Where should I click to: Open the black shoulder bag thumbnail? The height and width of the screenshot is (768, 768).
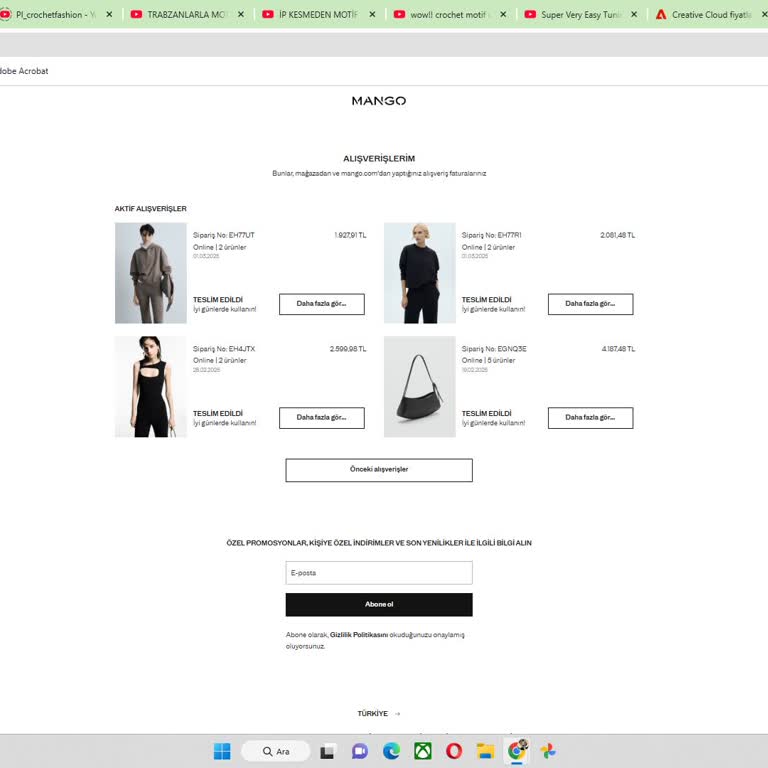pyautogui.click(x=419, y=386)
